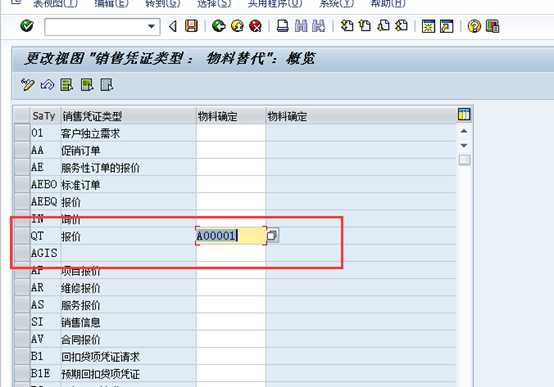Exit using the yellow up-arrow icon
The width and height of the screenshot is (554, 387).
point(237,26)
